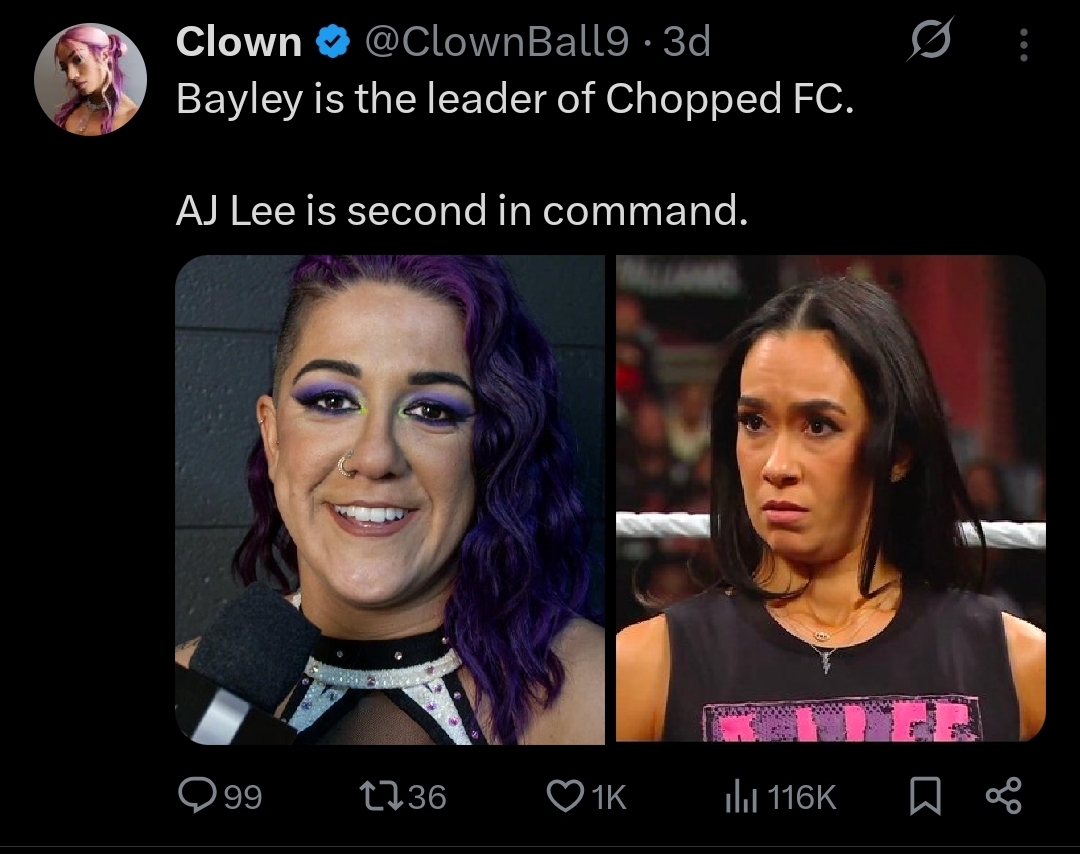Click the 116K views count
The image size is (1080, 854).
801,798
